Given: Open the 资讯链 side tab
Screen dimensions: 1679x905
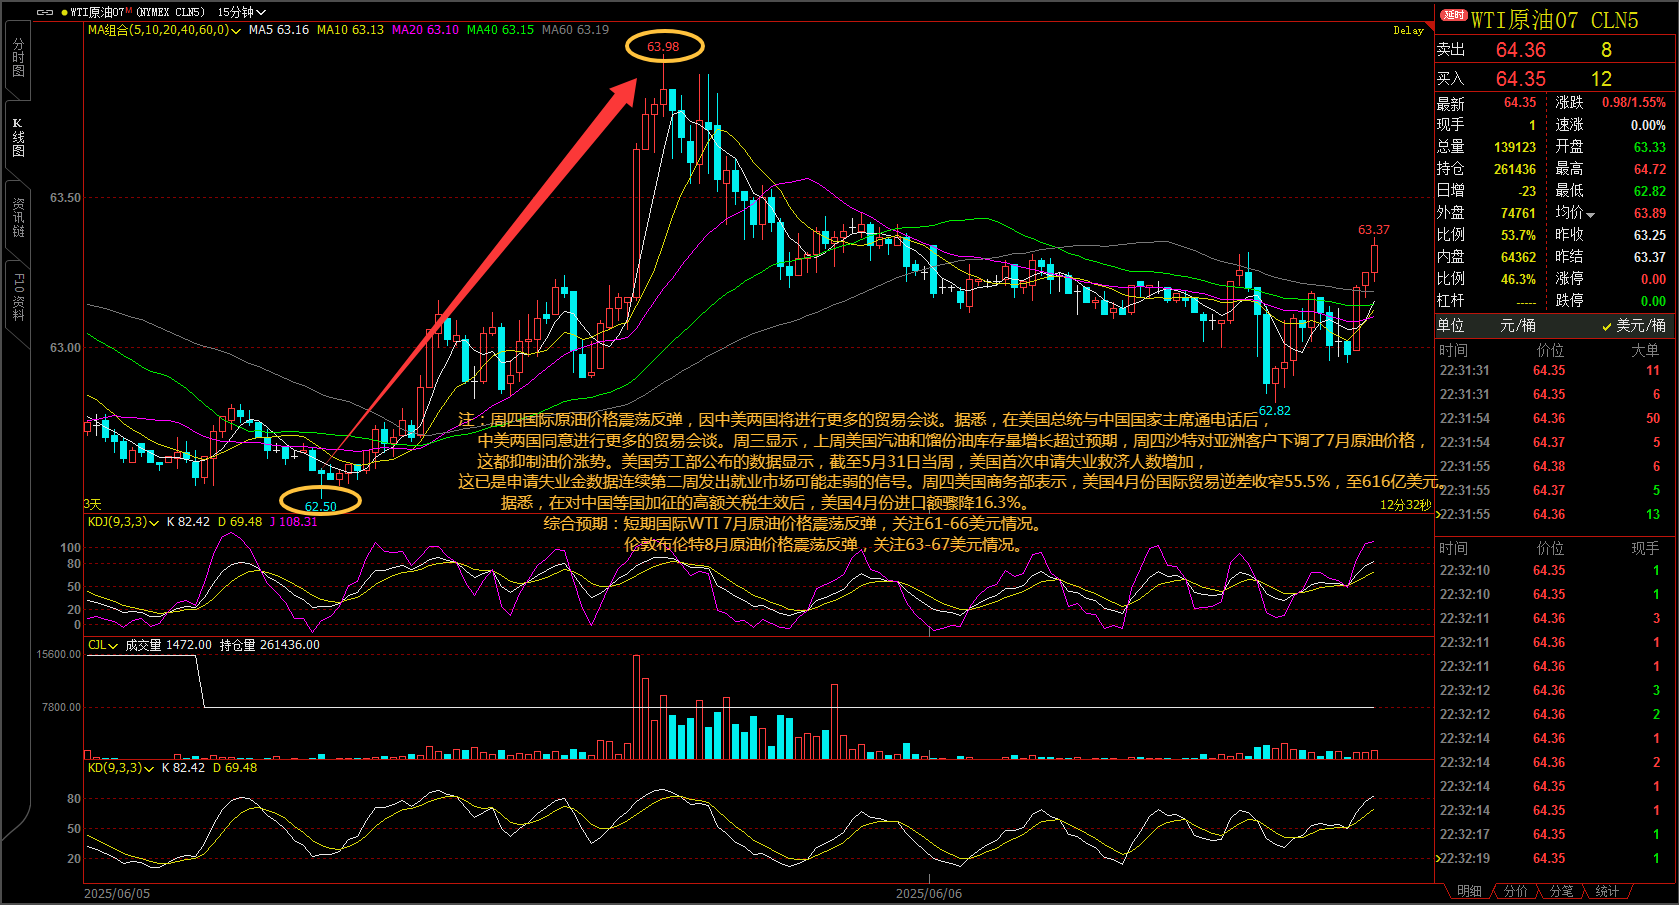Looking at the screenshot, I should pos(18,217).
